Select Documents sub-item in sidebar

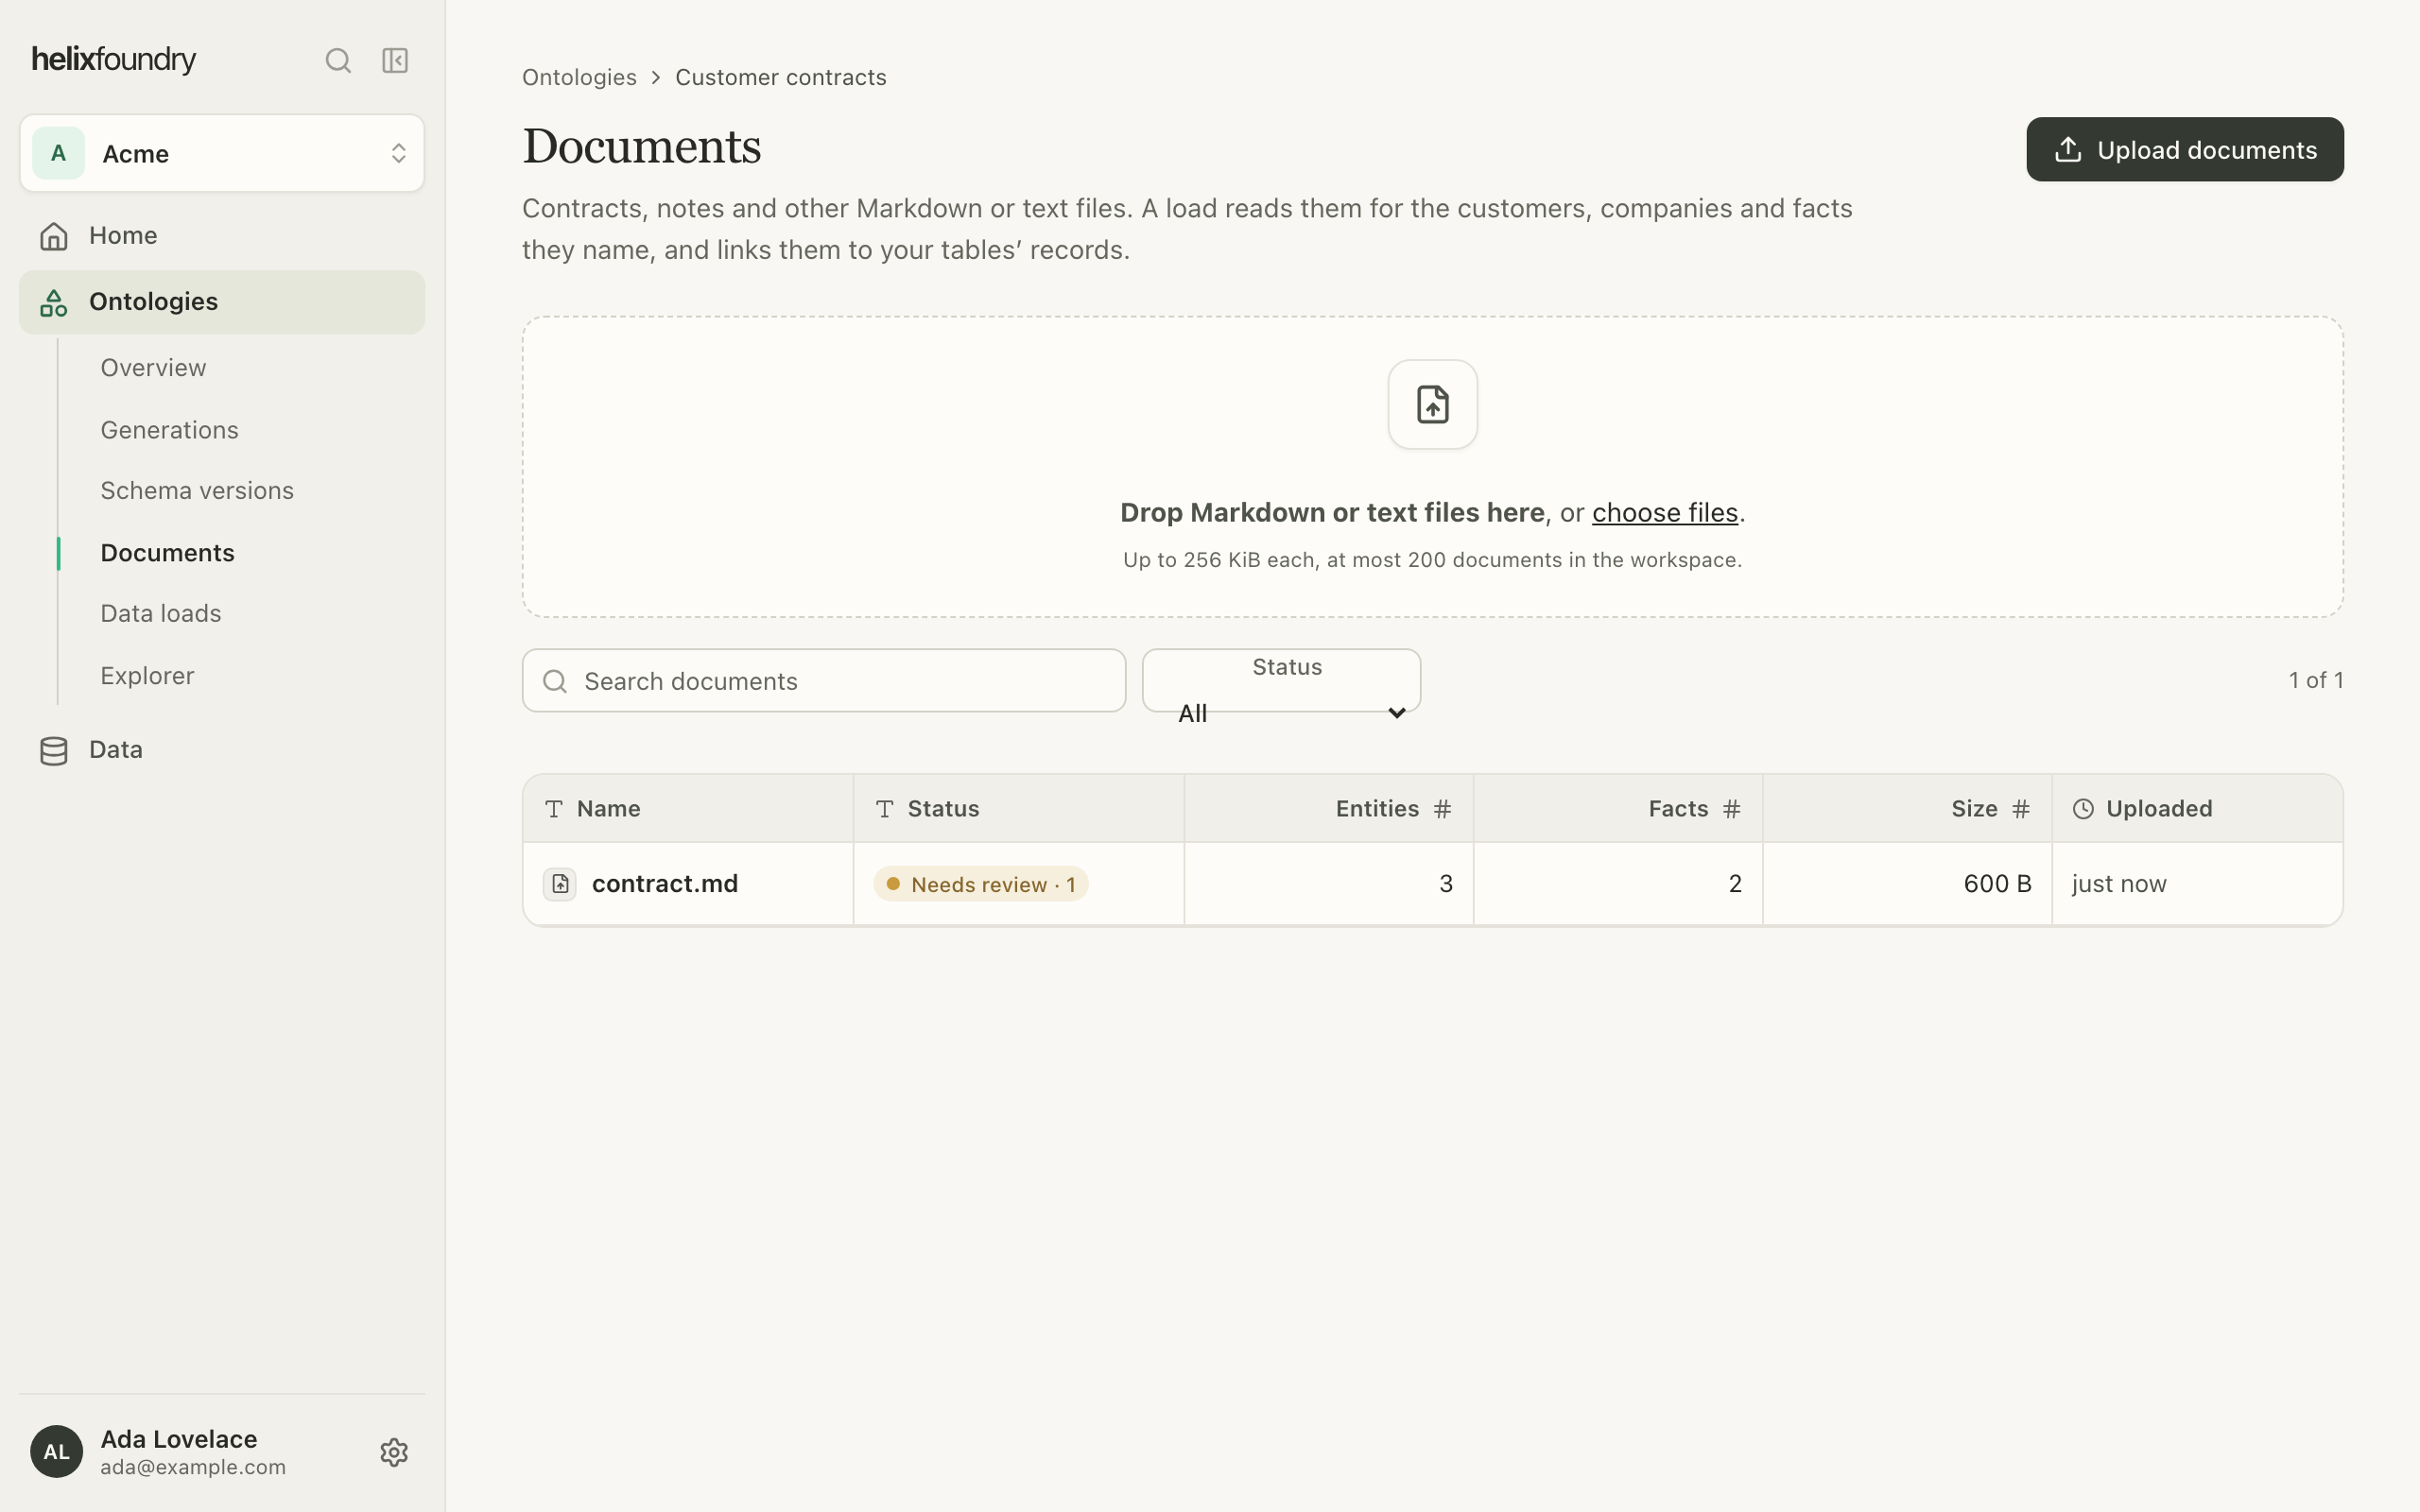pos(167,553)
